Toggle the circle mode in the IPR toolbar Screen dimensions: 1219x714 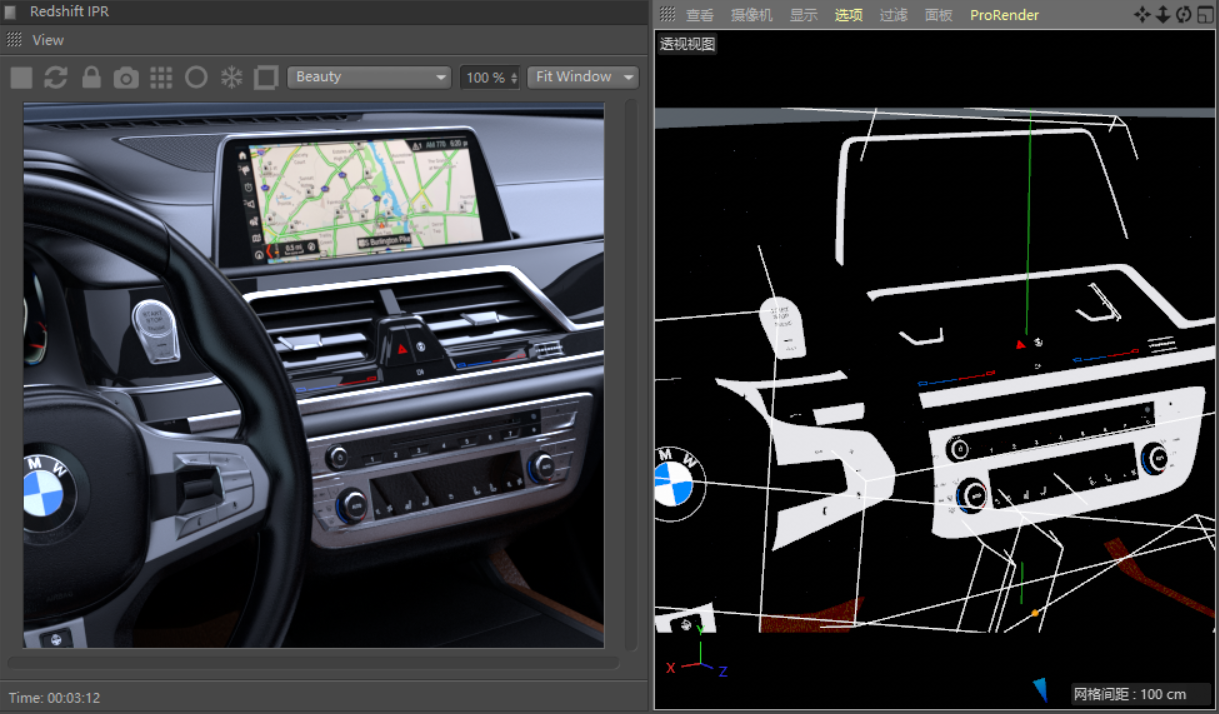click(196, 77)
